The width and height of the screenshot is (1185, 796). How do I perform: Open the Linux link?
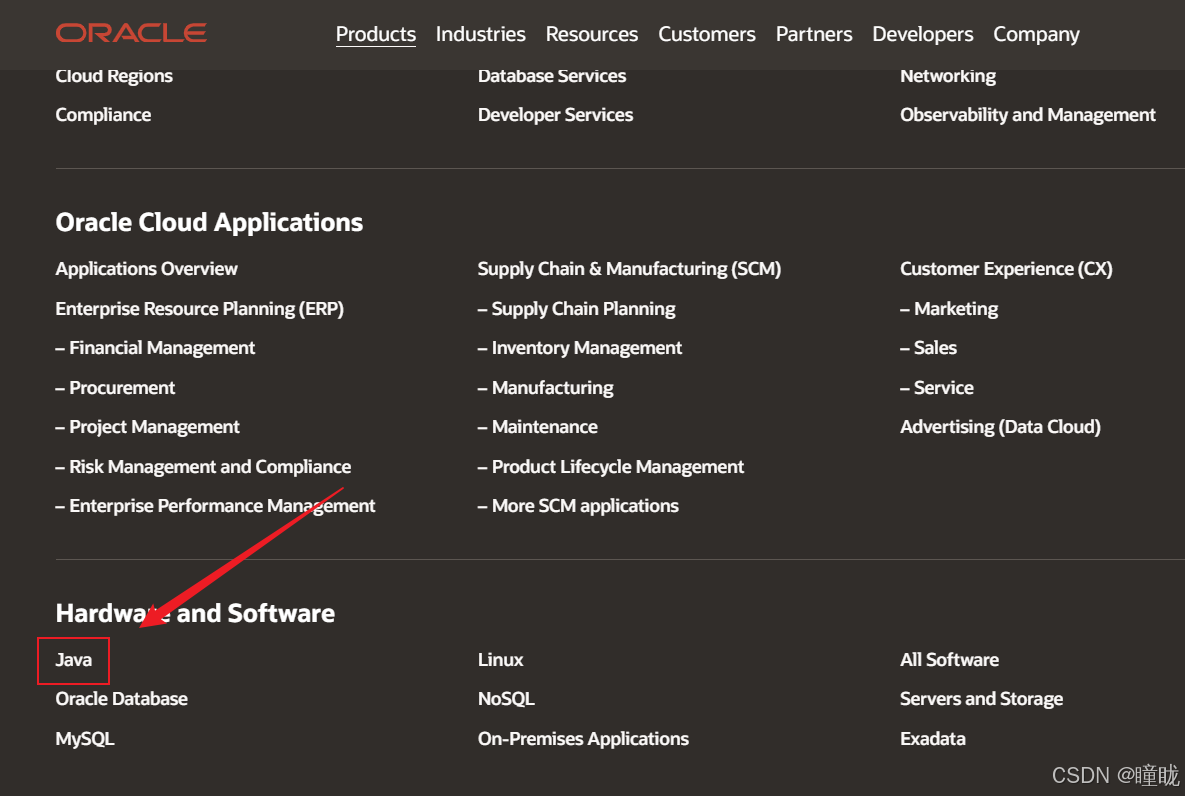click(x=500, y=660)
